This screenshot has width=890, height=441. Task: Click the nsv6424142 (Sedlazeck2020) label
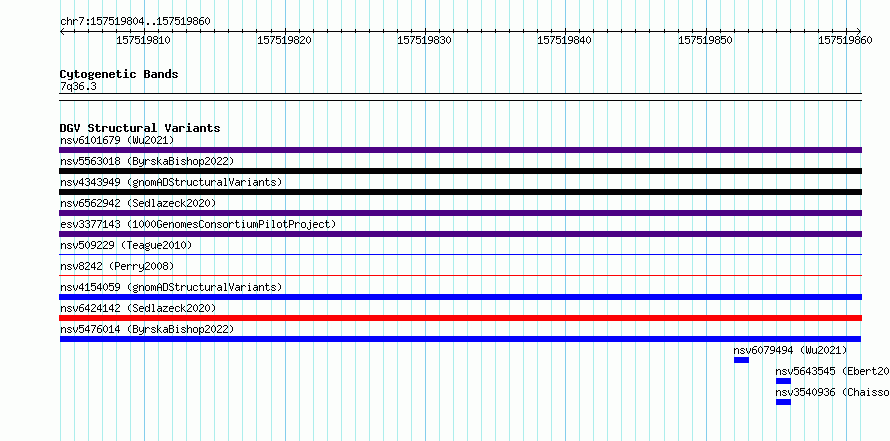click(138, 308)
